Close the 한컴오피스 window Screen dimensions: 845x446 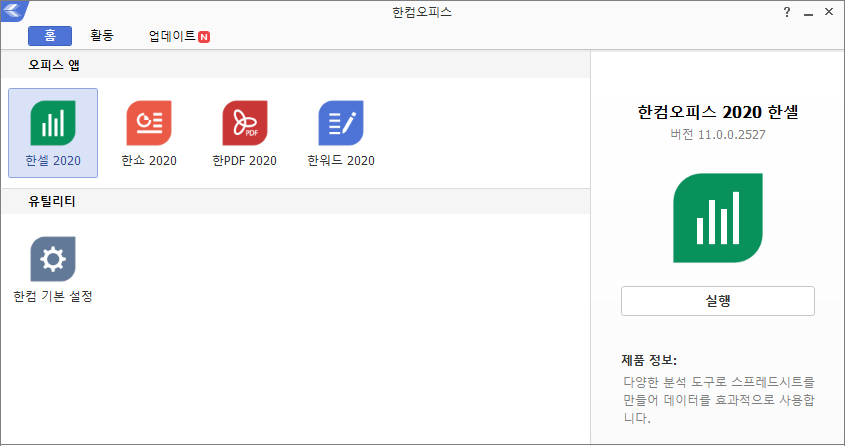[829, 12]
